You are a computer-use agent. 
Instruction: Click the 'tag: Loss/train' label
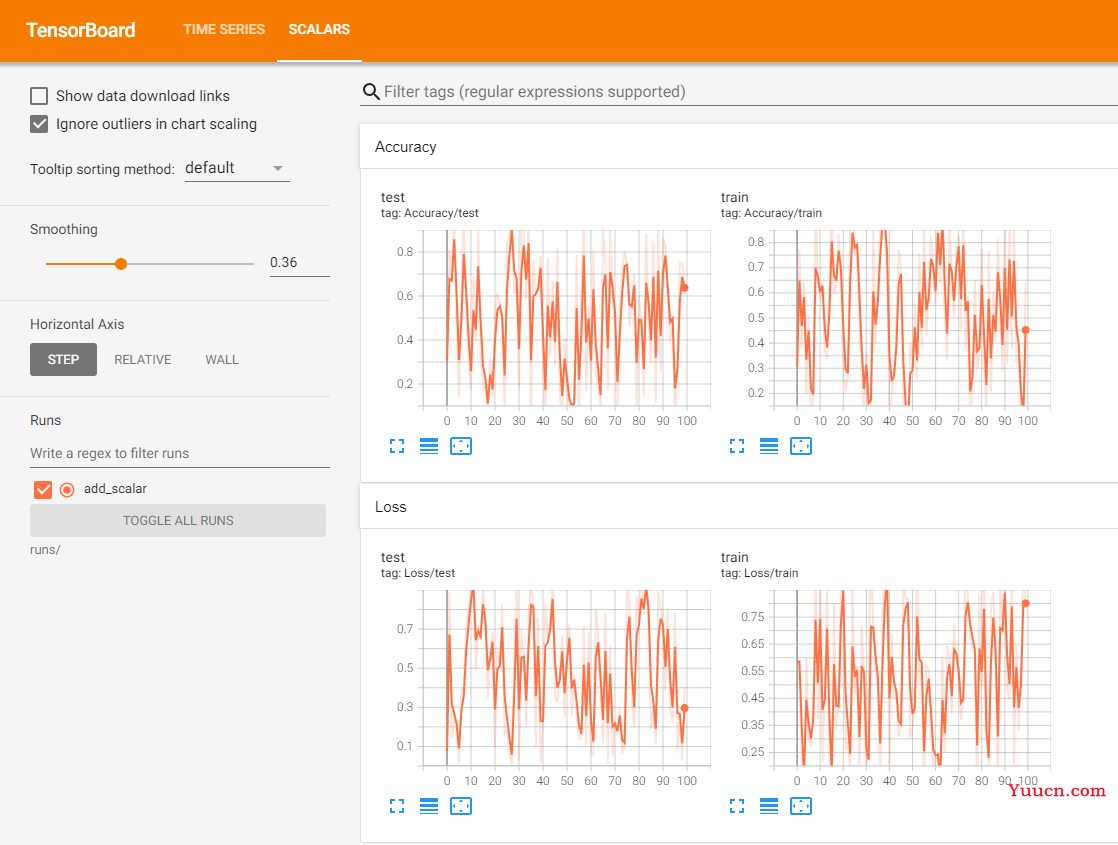tap(759, 573)
